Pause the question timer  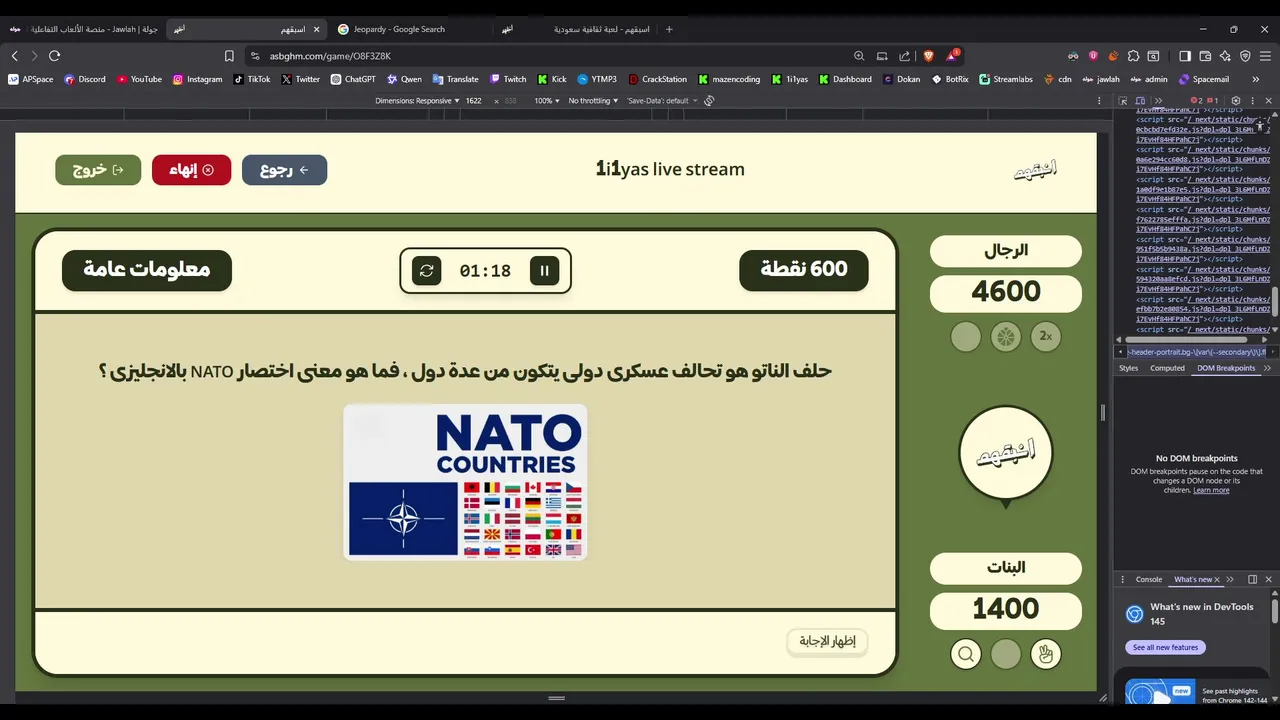coord(545,270)
